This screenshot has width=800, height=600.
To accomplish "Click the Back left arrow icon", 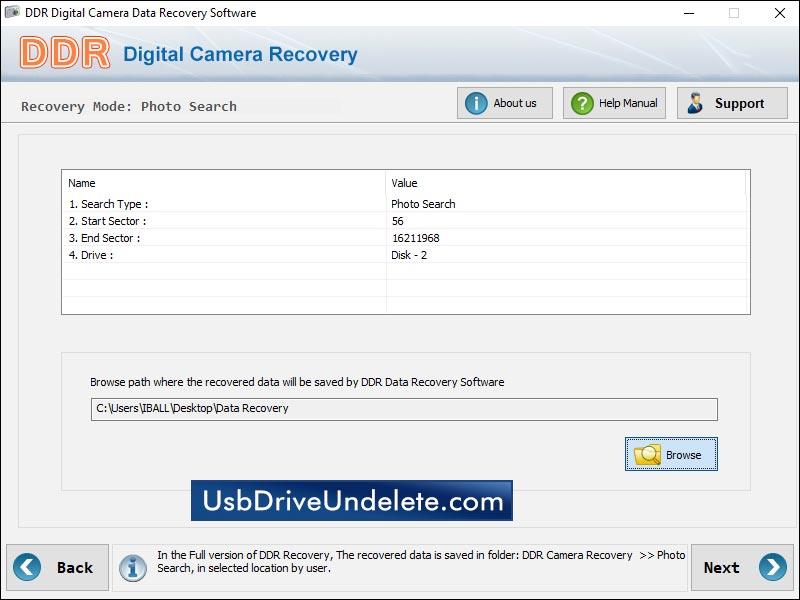I will [27, 567].
